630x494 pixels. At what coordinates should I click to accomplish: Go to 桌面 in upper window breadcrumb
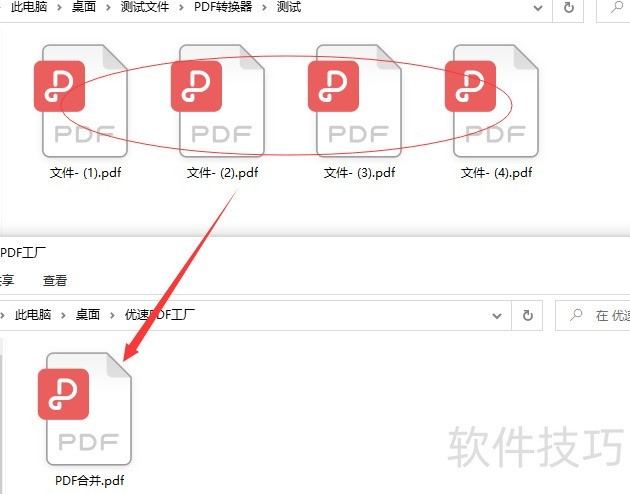click(84, 6)
